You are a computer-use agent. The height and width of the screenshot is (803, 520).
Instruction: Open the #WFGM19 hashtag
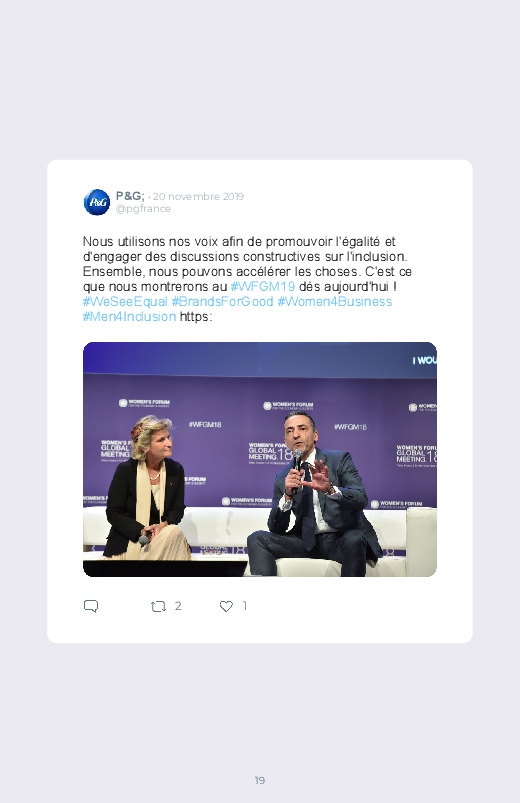[263, 286]
